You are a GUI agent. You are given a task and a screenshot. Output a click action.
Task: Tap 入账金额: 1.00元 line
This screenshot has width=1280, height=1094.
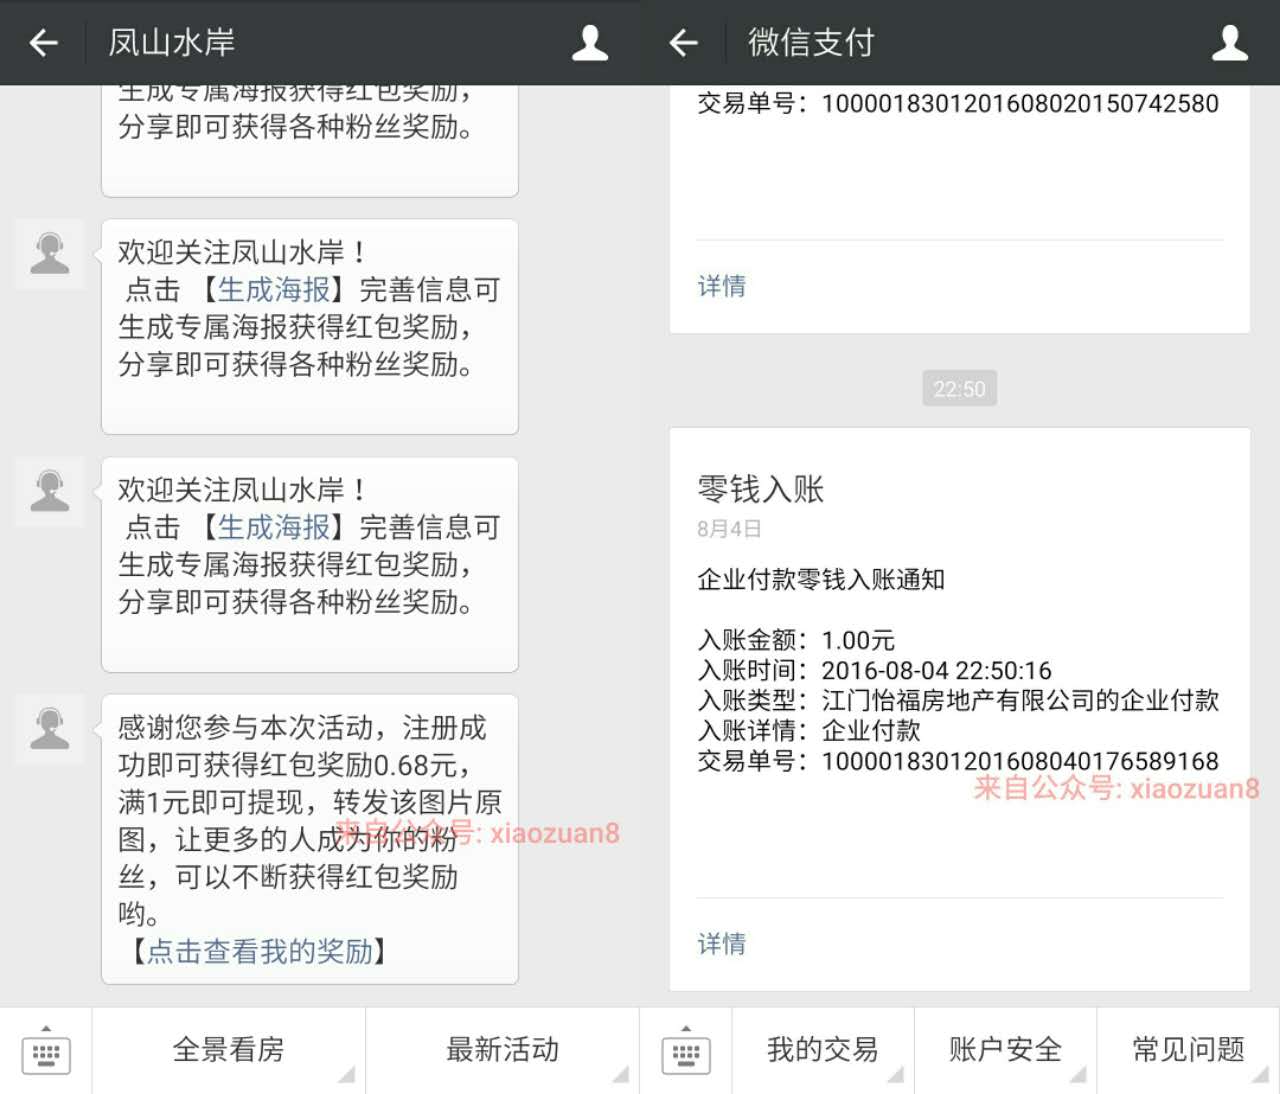coord(796,640)
